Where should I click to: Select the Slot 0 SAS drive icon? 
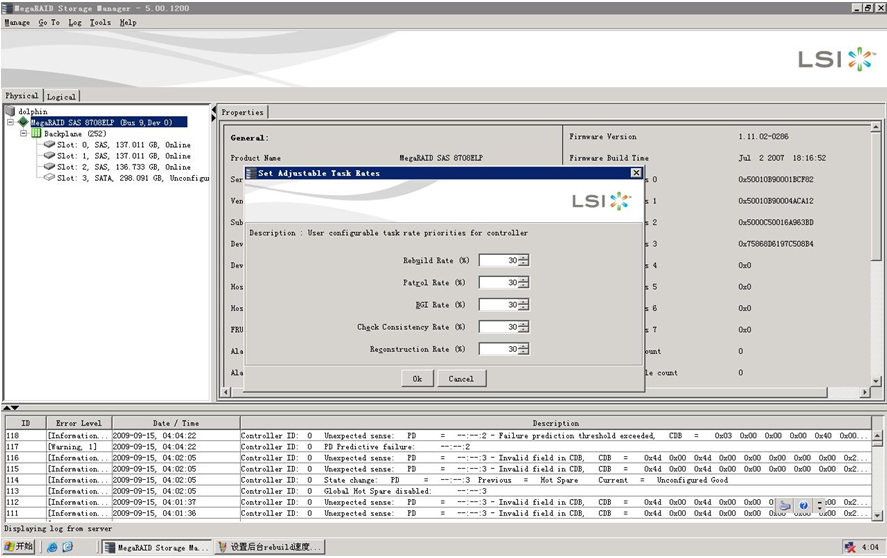click(x=49, y=144)
